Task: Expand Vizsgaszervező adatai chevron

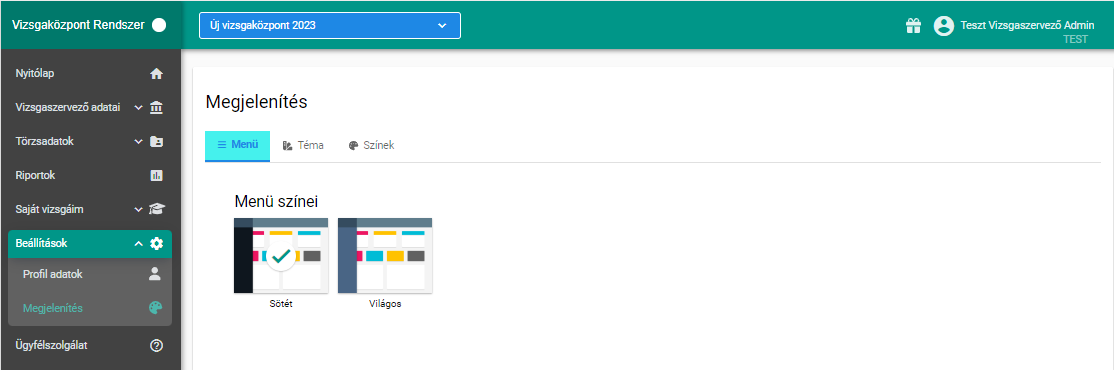Action: tap(139, 108)
